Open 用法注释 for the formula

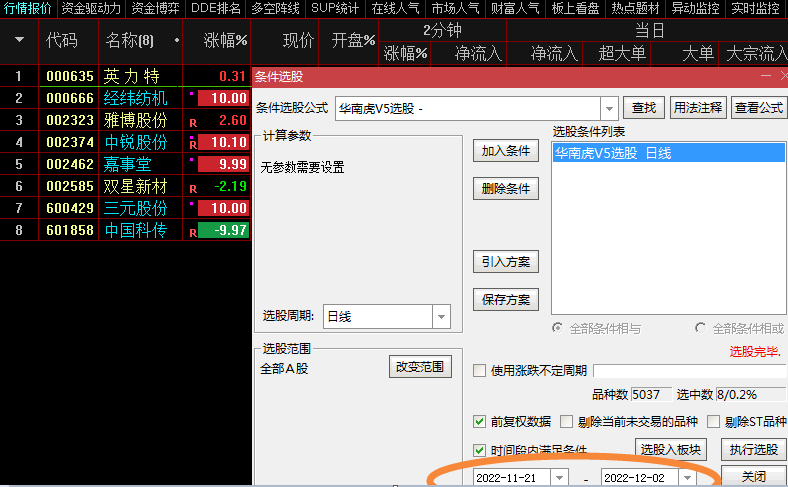(x=698, y=108)
